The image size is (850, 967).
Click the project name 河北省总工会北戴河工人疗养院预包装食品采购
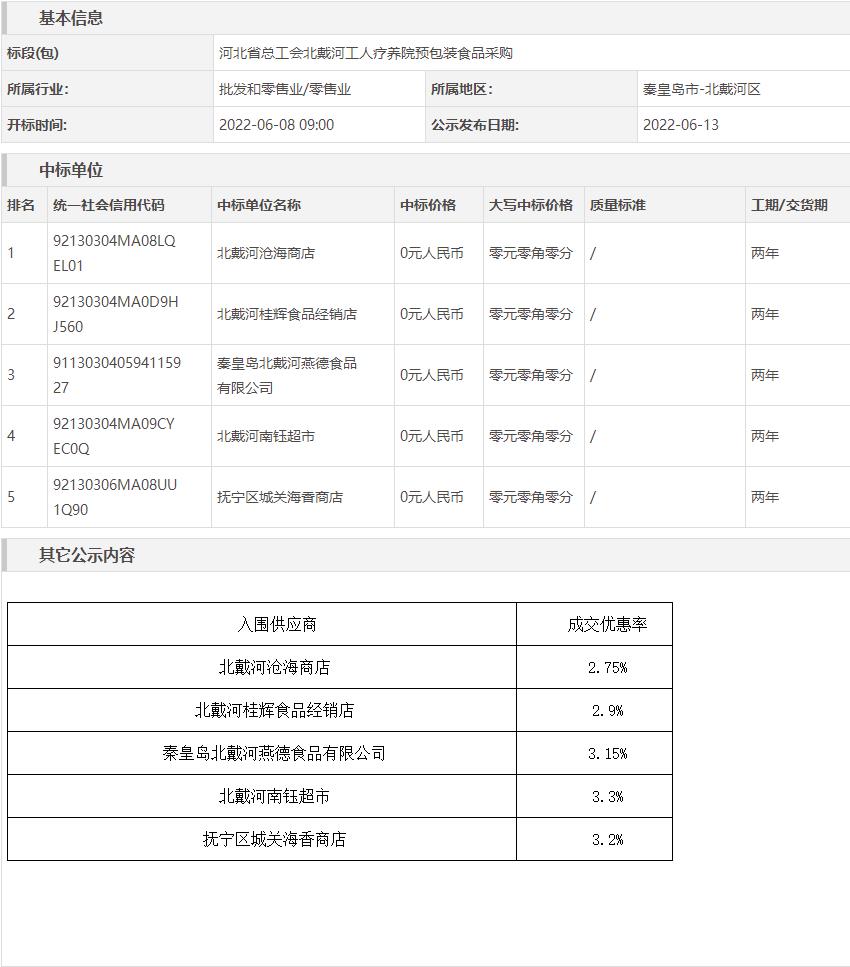pyautogui.click(x=365, y=53)
